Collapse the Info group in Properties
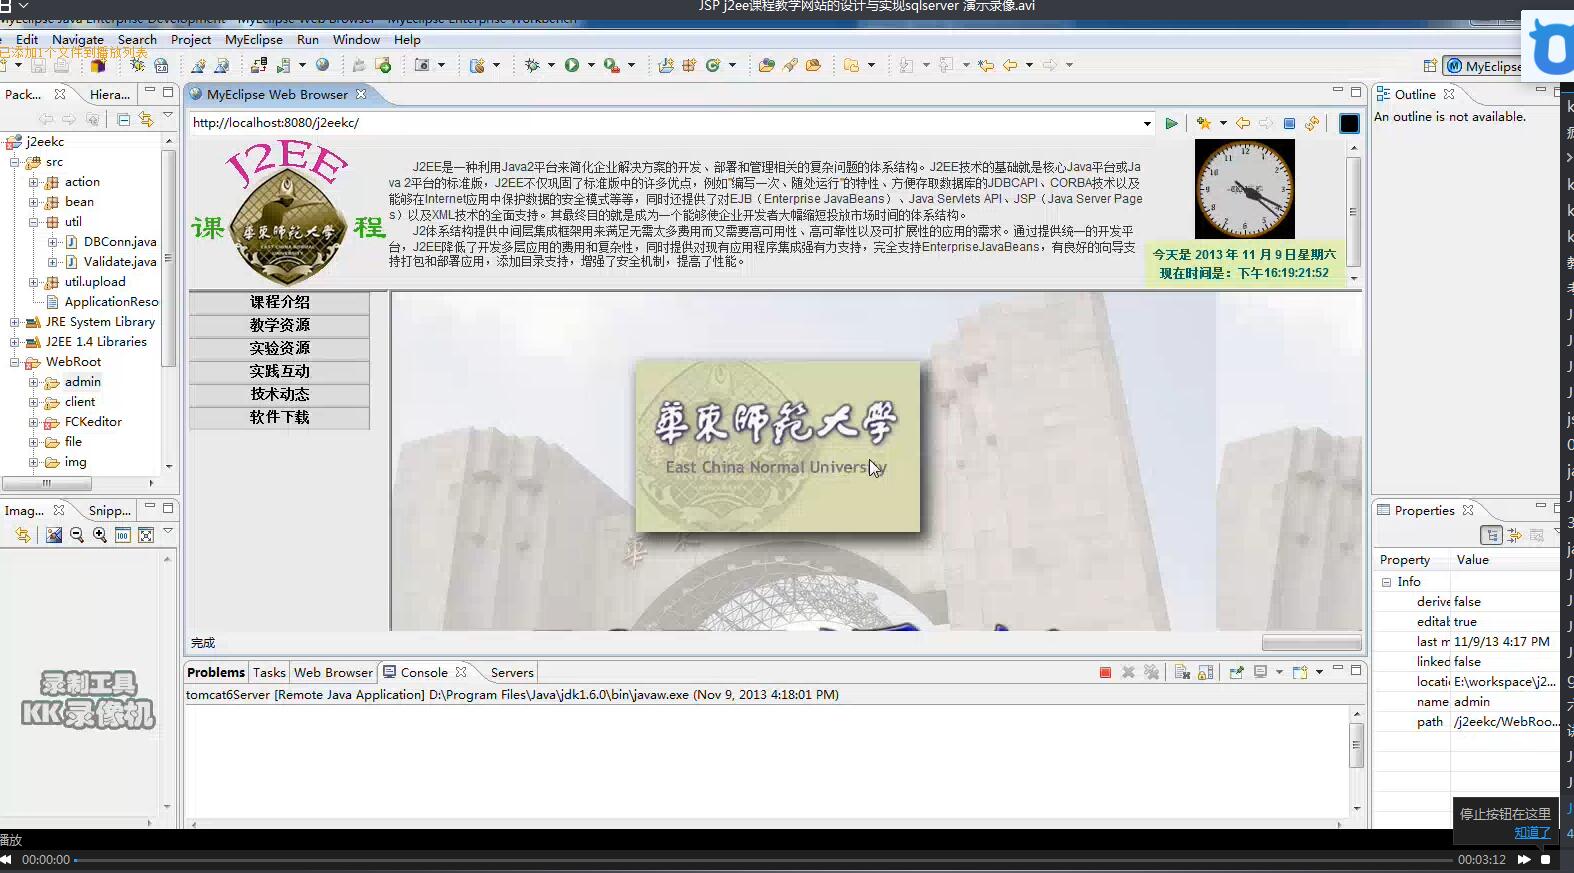1574x873 pixels. click(1386, 582)
